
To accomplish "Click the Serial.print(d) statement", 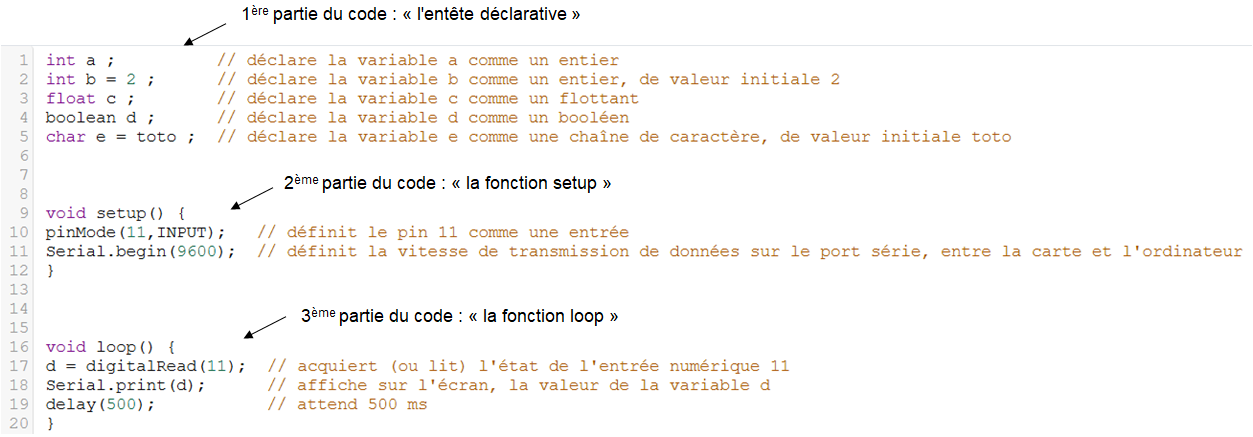I will (125, 385).
